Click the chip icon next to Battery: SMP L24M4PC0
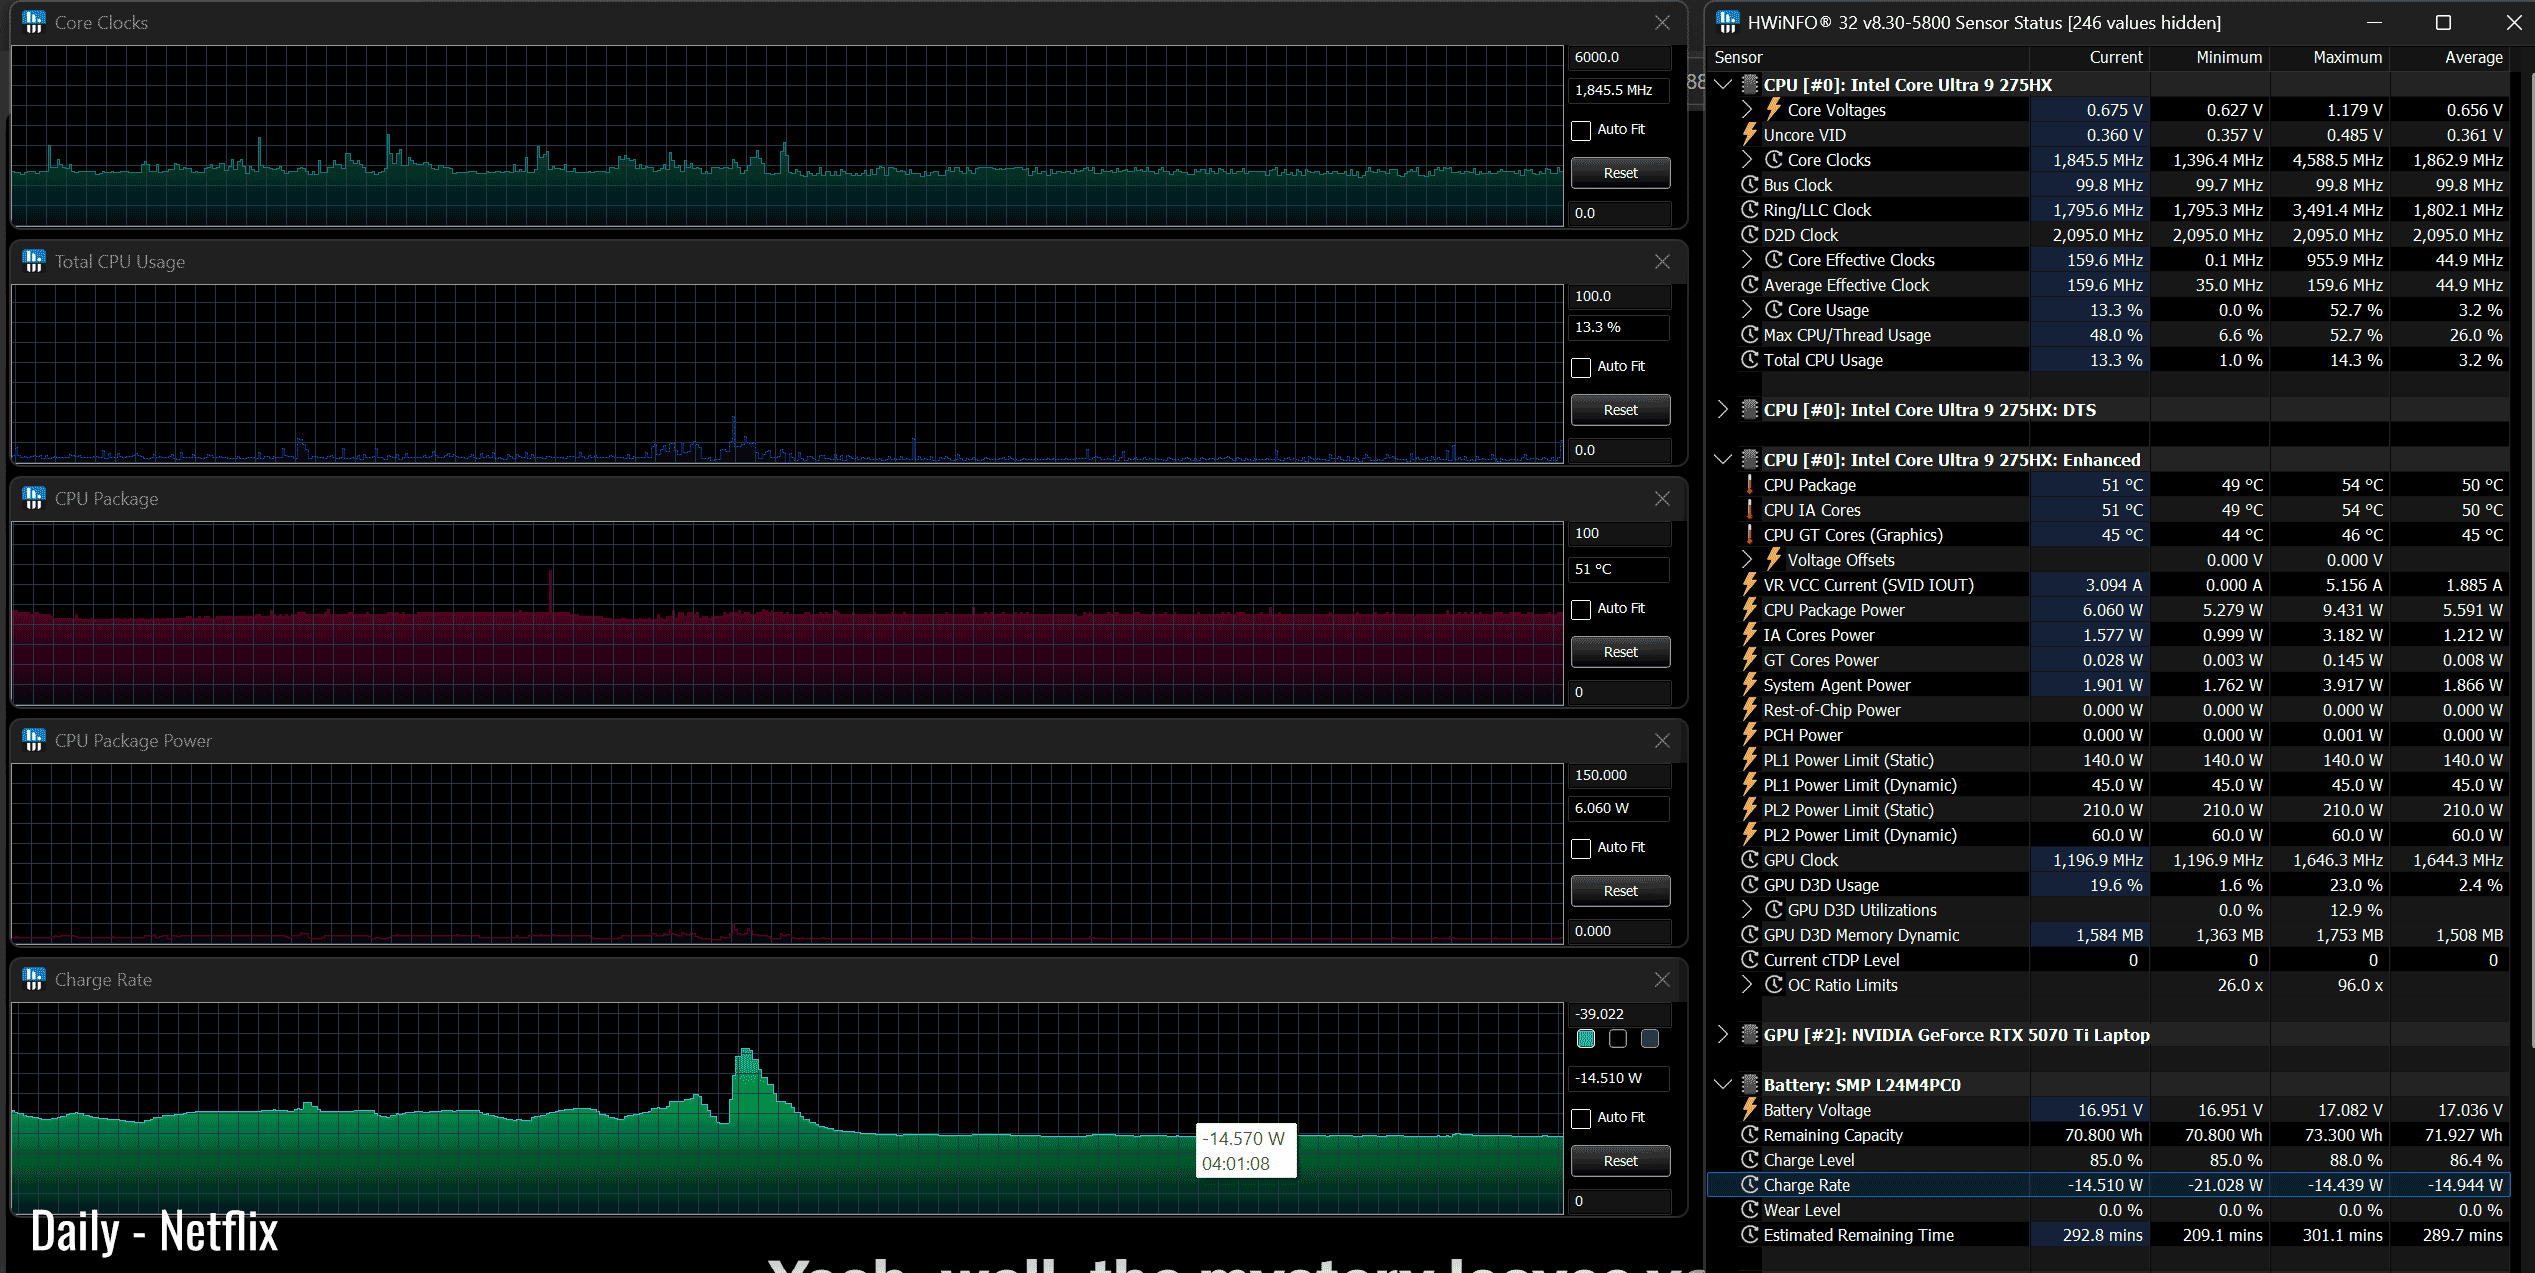 coord(1749,1085)
